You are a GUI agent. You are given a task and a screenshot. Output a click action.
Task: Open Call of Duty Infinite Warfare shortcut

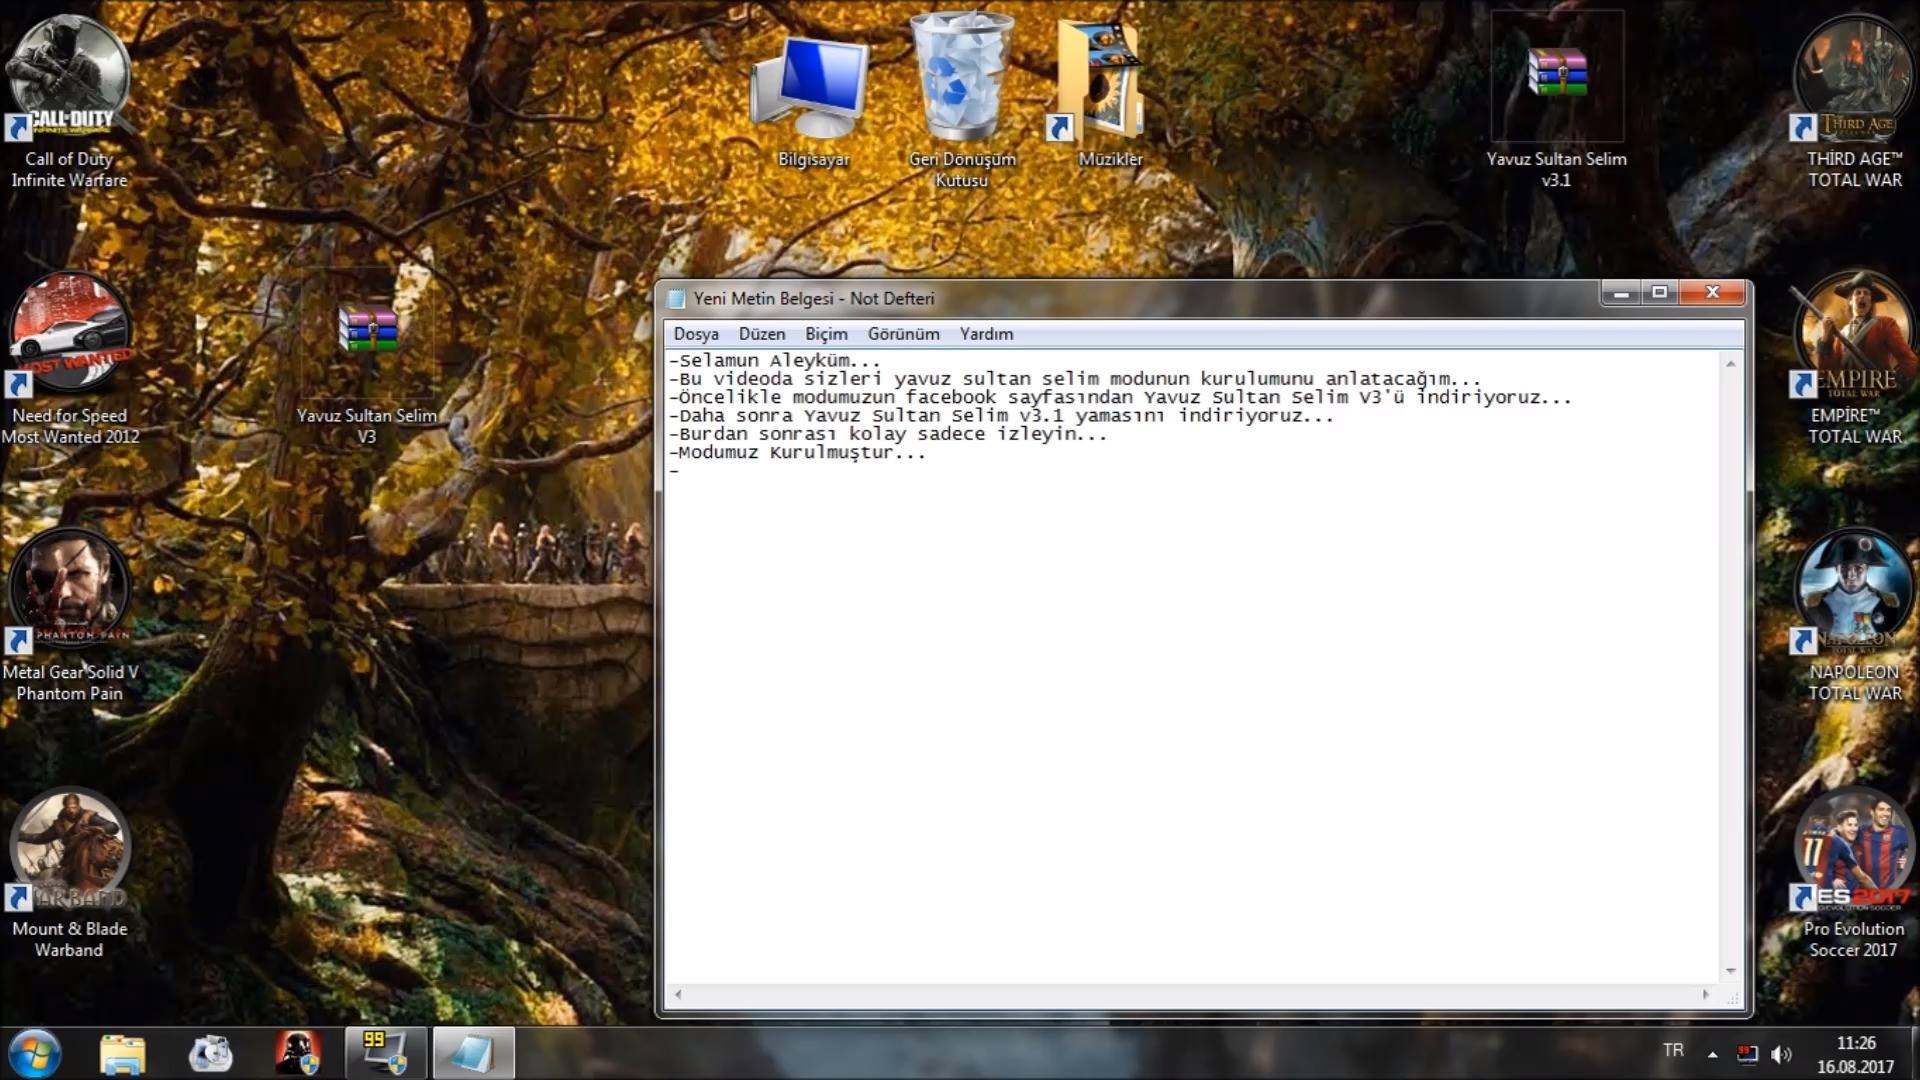tap(69, 100)
